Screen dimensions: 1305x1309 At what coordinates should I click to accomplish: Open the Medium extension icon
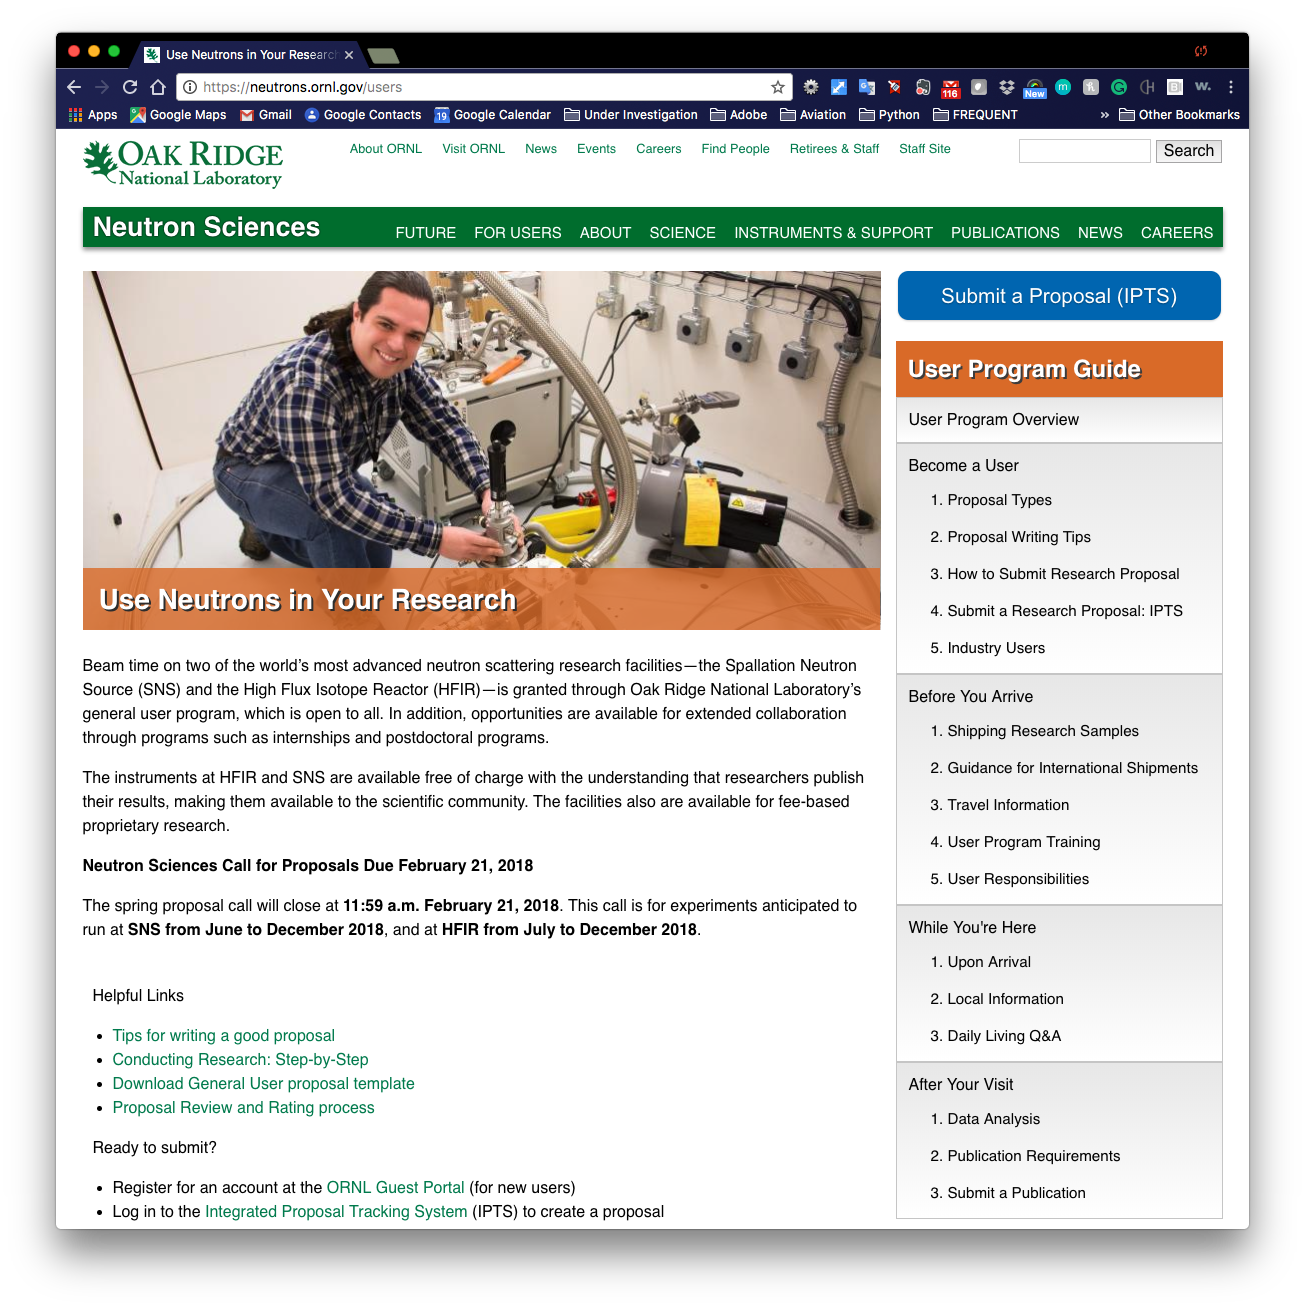(x=1062, y=87)
